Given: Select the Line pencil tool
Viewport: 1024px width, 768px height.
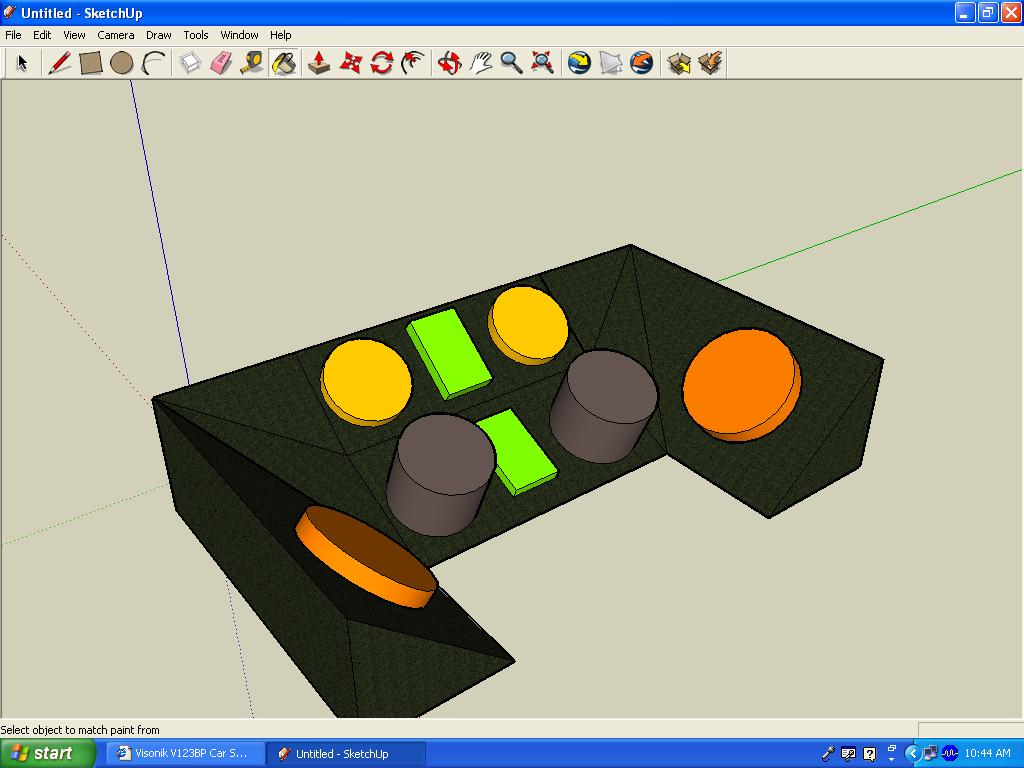Looking at the screenshot, I should 60,63.
